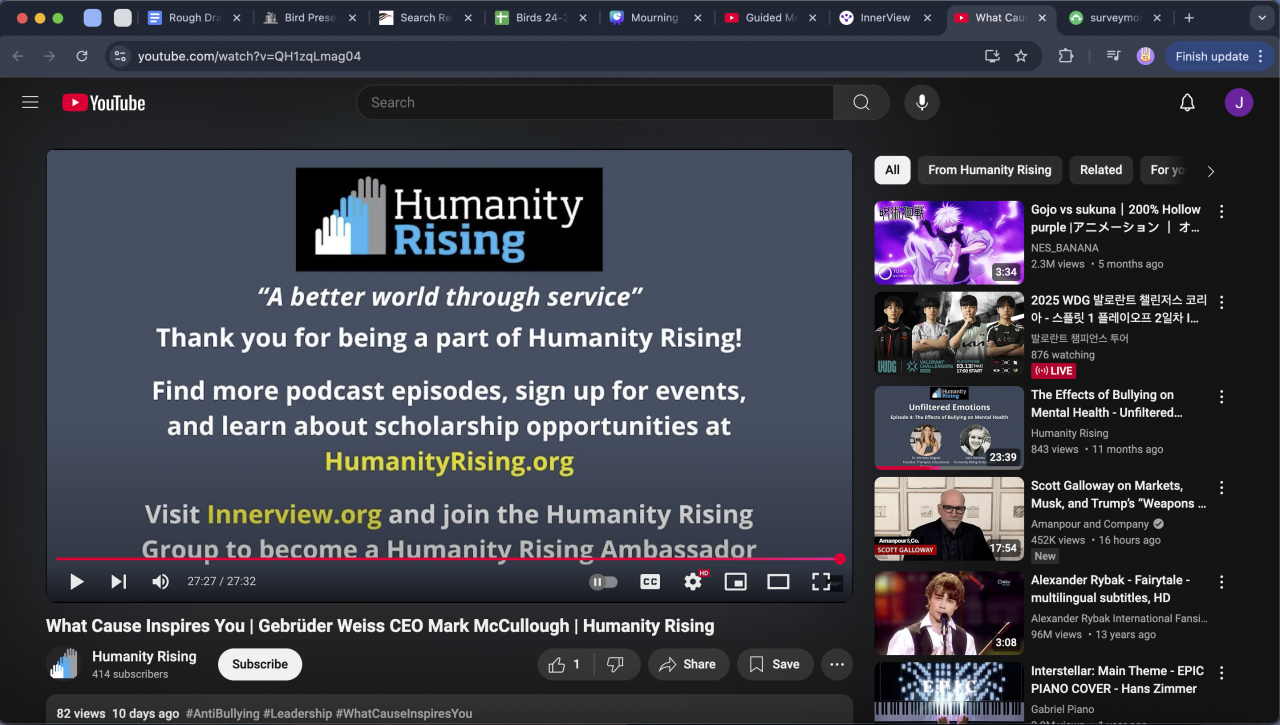This screenshot has height=725, width=1280.
Task: Open Chrome extensions puzzle icon
Action: tap(1066, 56)
